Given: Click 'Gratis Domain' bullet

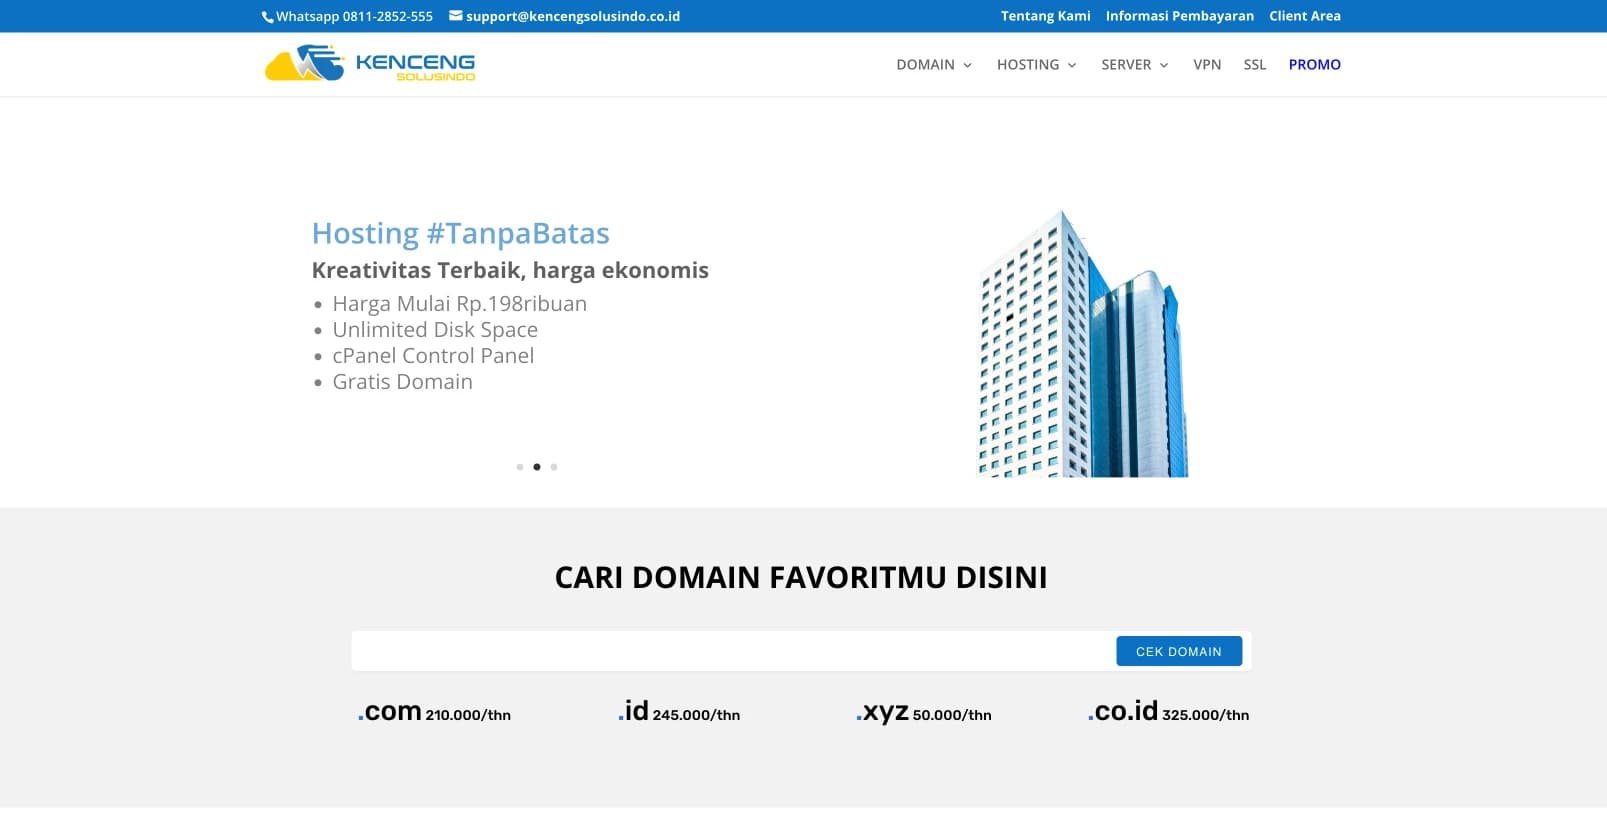Looking at the screenshot, I should (402, 381).
